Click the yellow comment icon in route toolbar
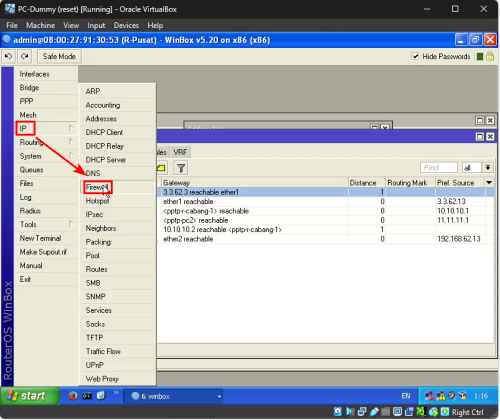 pos(162,168)
